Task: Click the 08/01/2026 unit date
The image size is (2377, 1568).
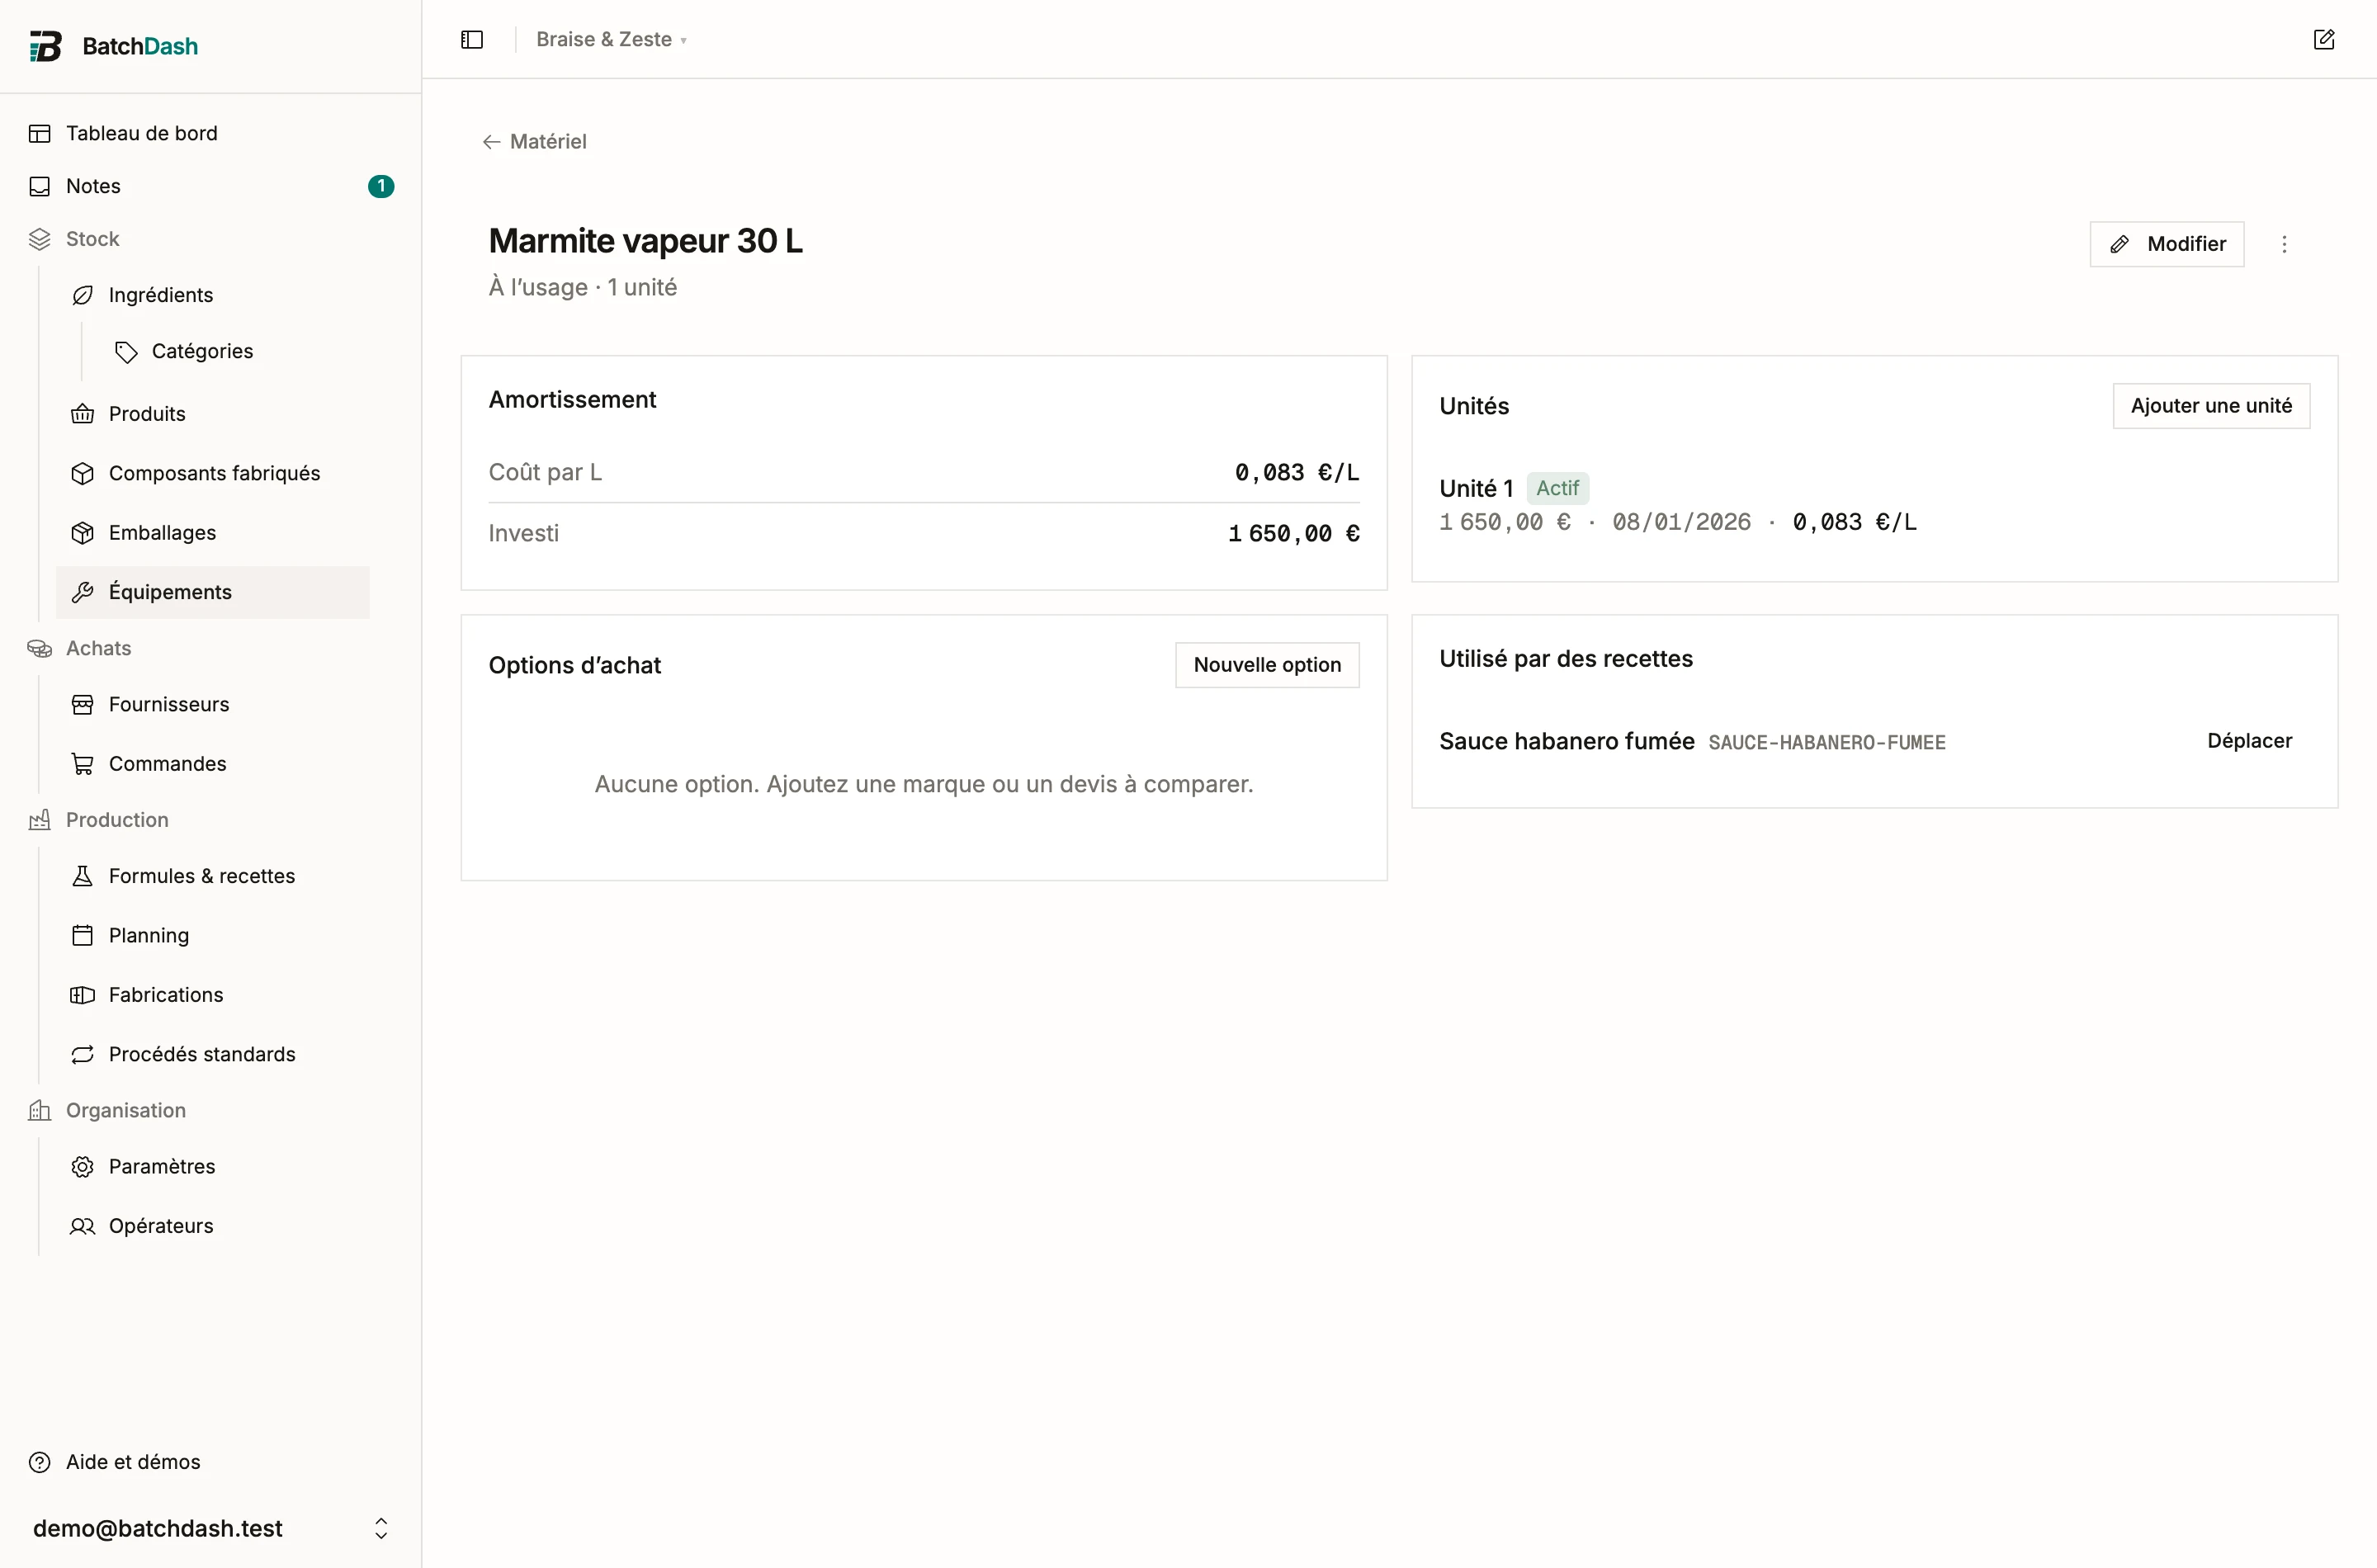Action: coord(1681,522)
